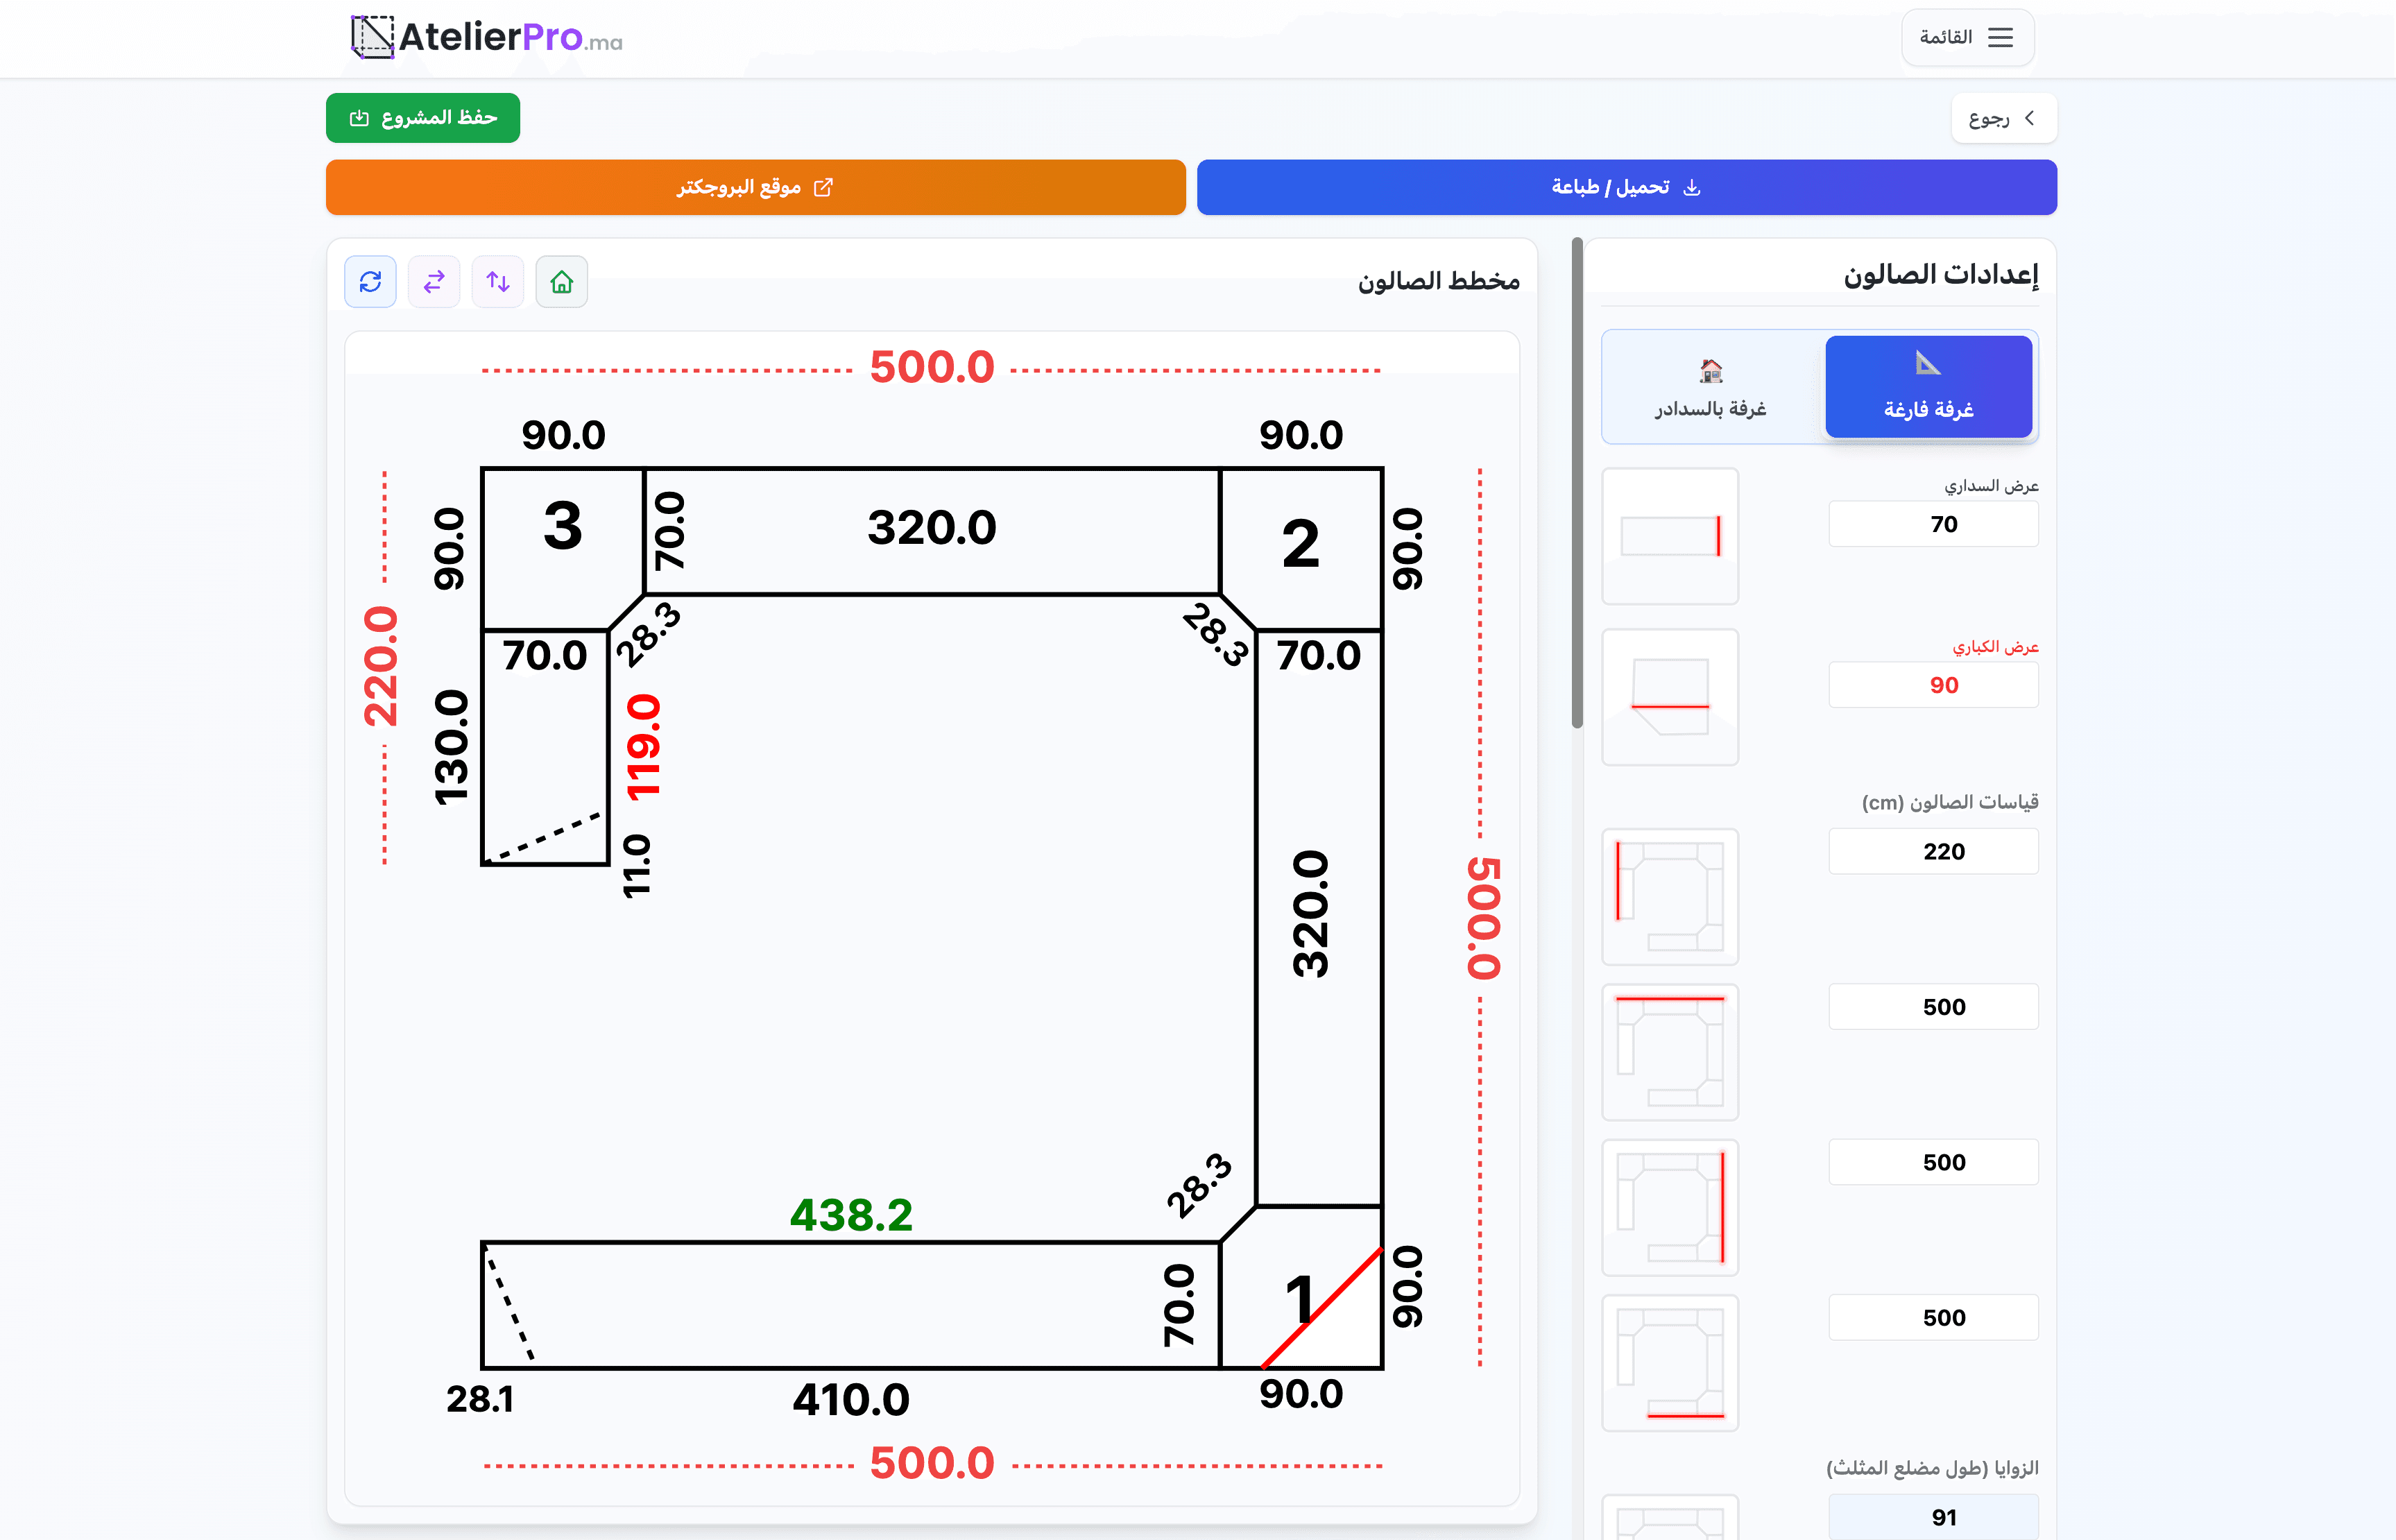Click the bottom-wall highlighted plan thumbnail
The height and width of the screenshot is (1540, 2396).
pos(1670,1363)
